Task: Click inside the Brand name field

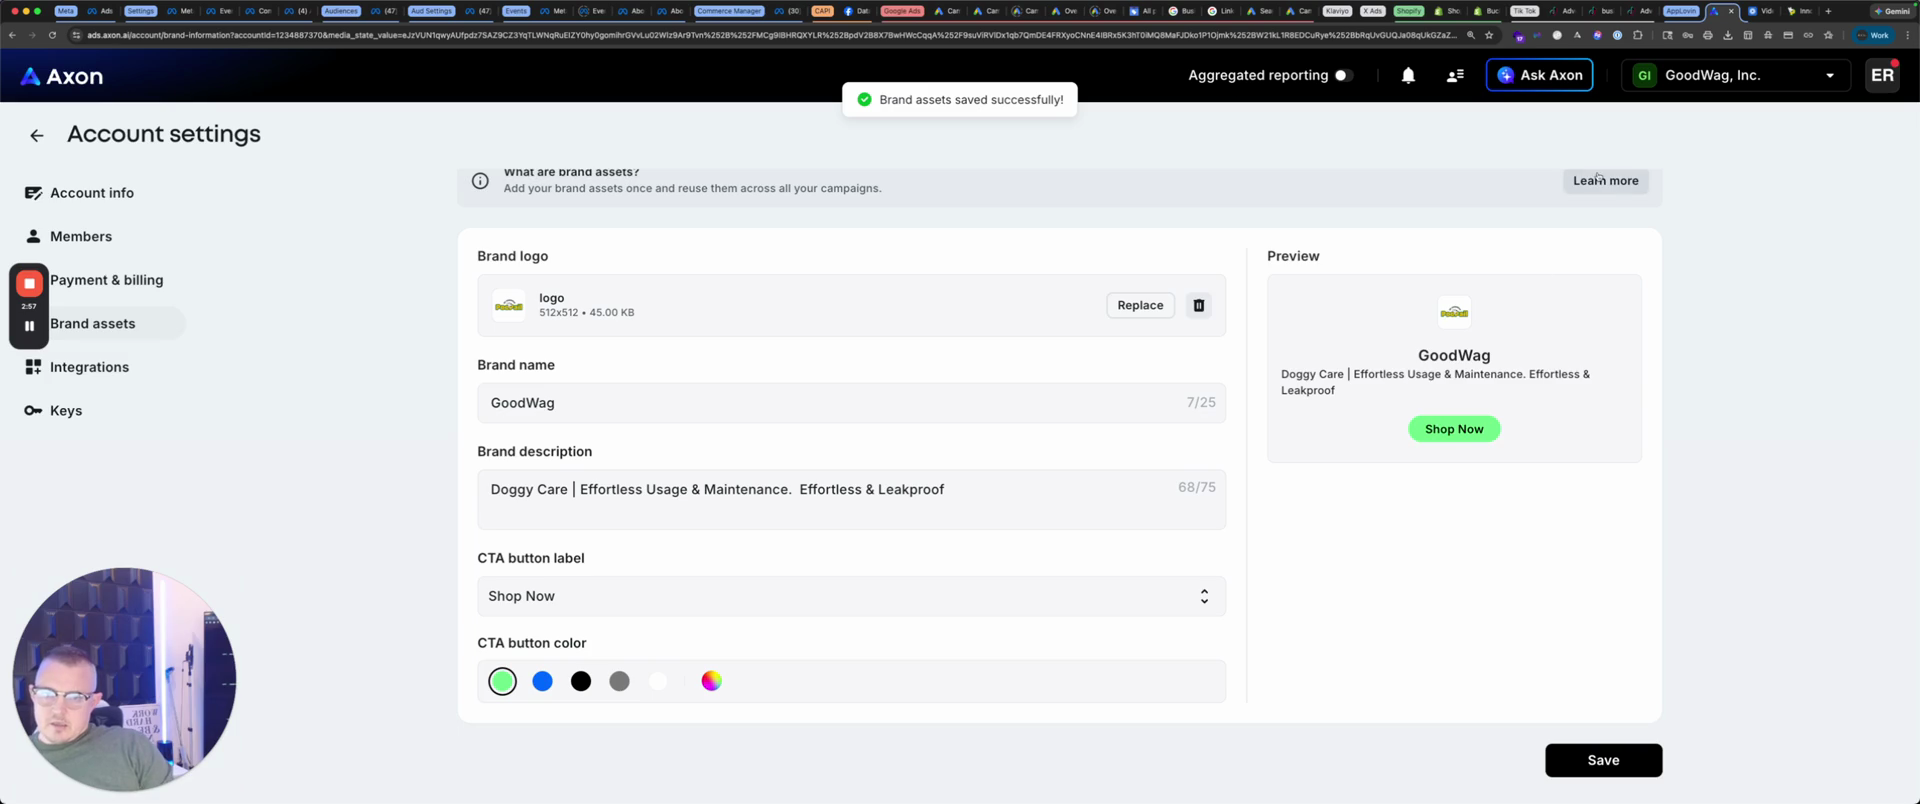Action: click(830, 404)
